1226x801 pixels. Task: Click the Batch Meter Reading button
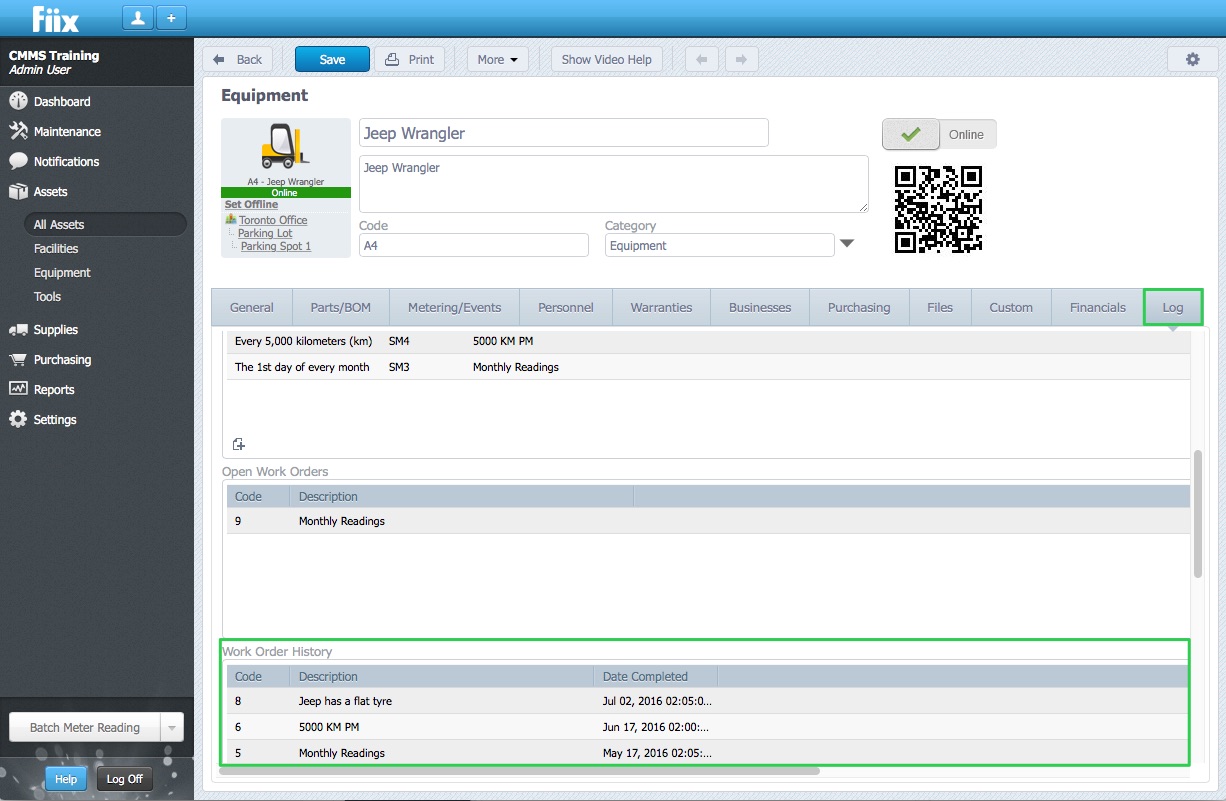pyautogui.click(x=85, y=727)
